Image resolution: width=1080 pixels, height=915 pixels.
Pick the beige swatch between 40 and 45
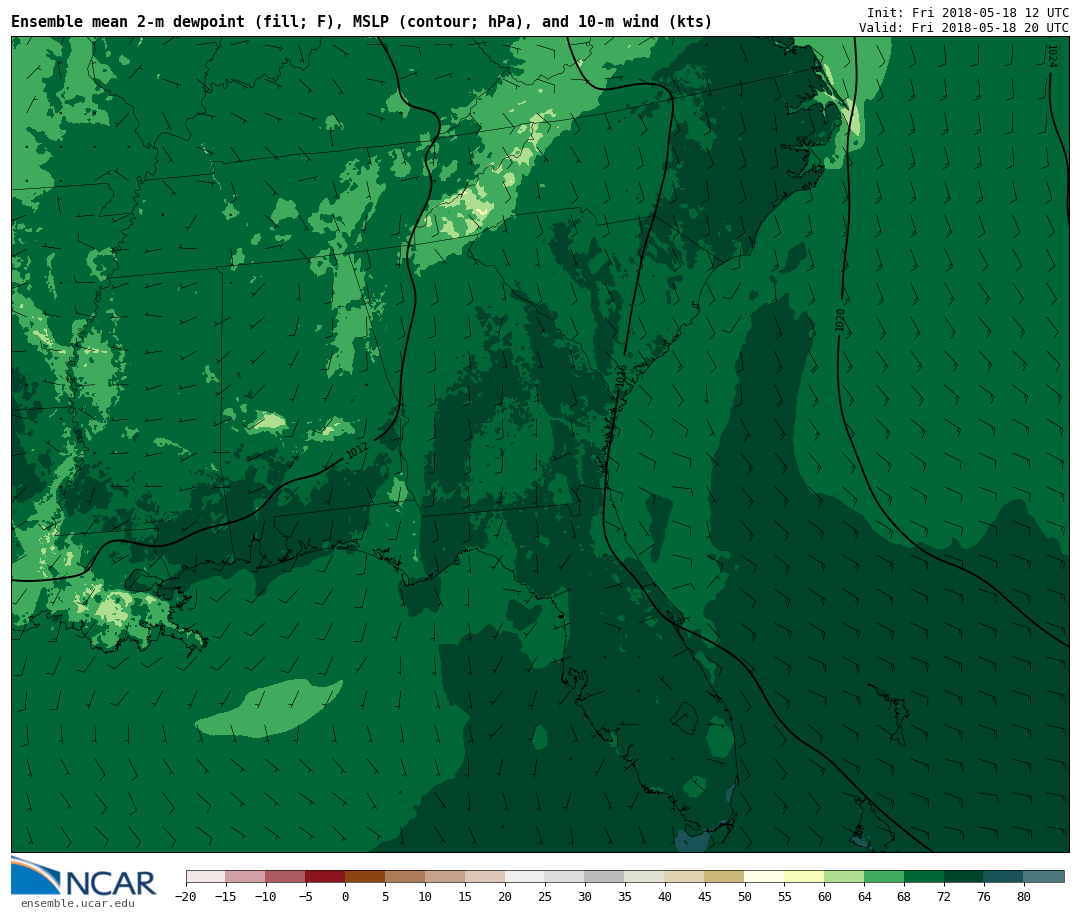click(685, 877)
